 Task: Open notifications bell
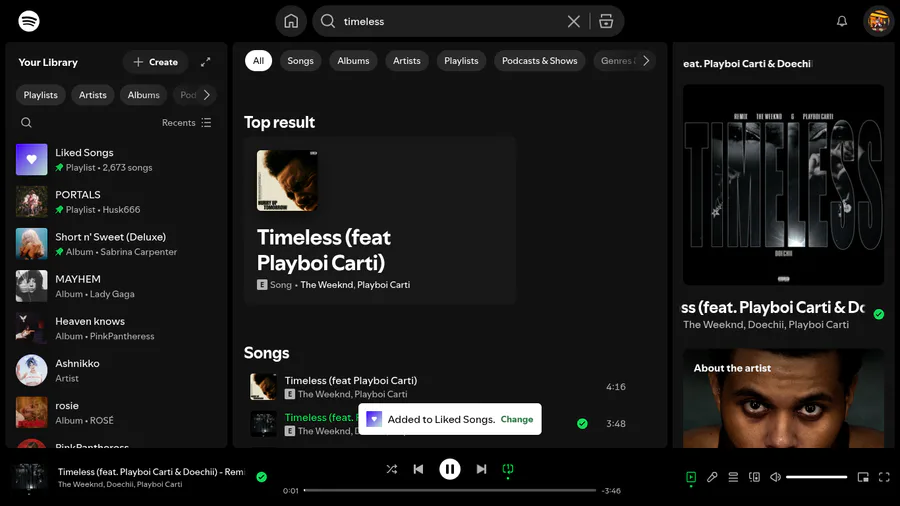coord(841,21)
